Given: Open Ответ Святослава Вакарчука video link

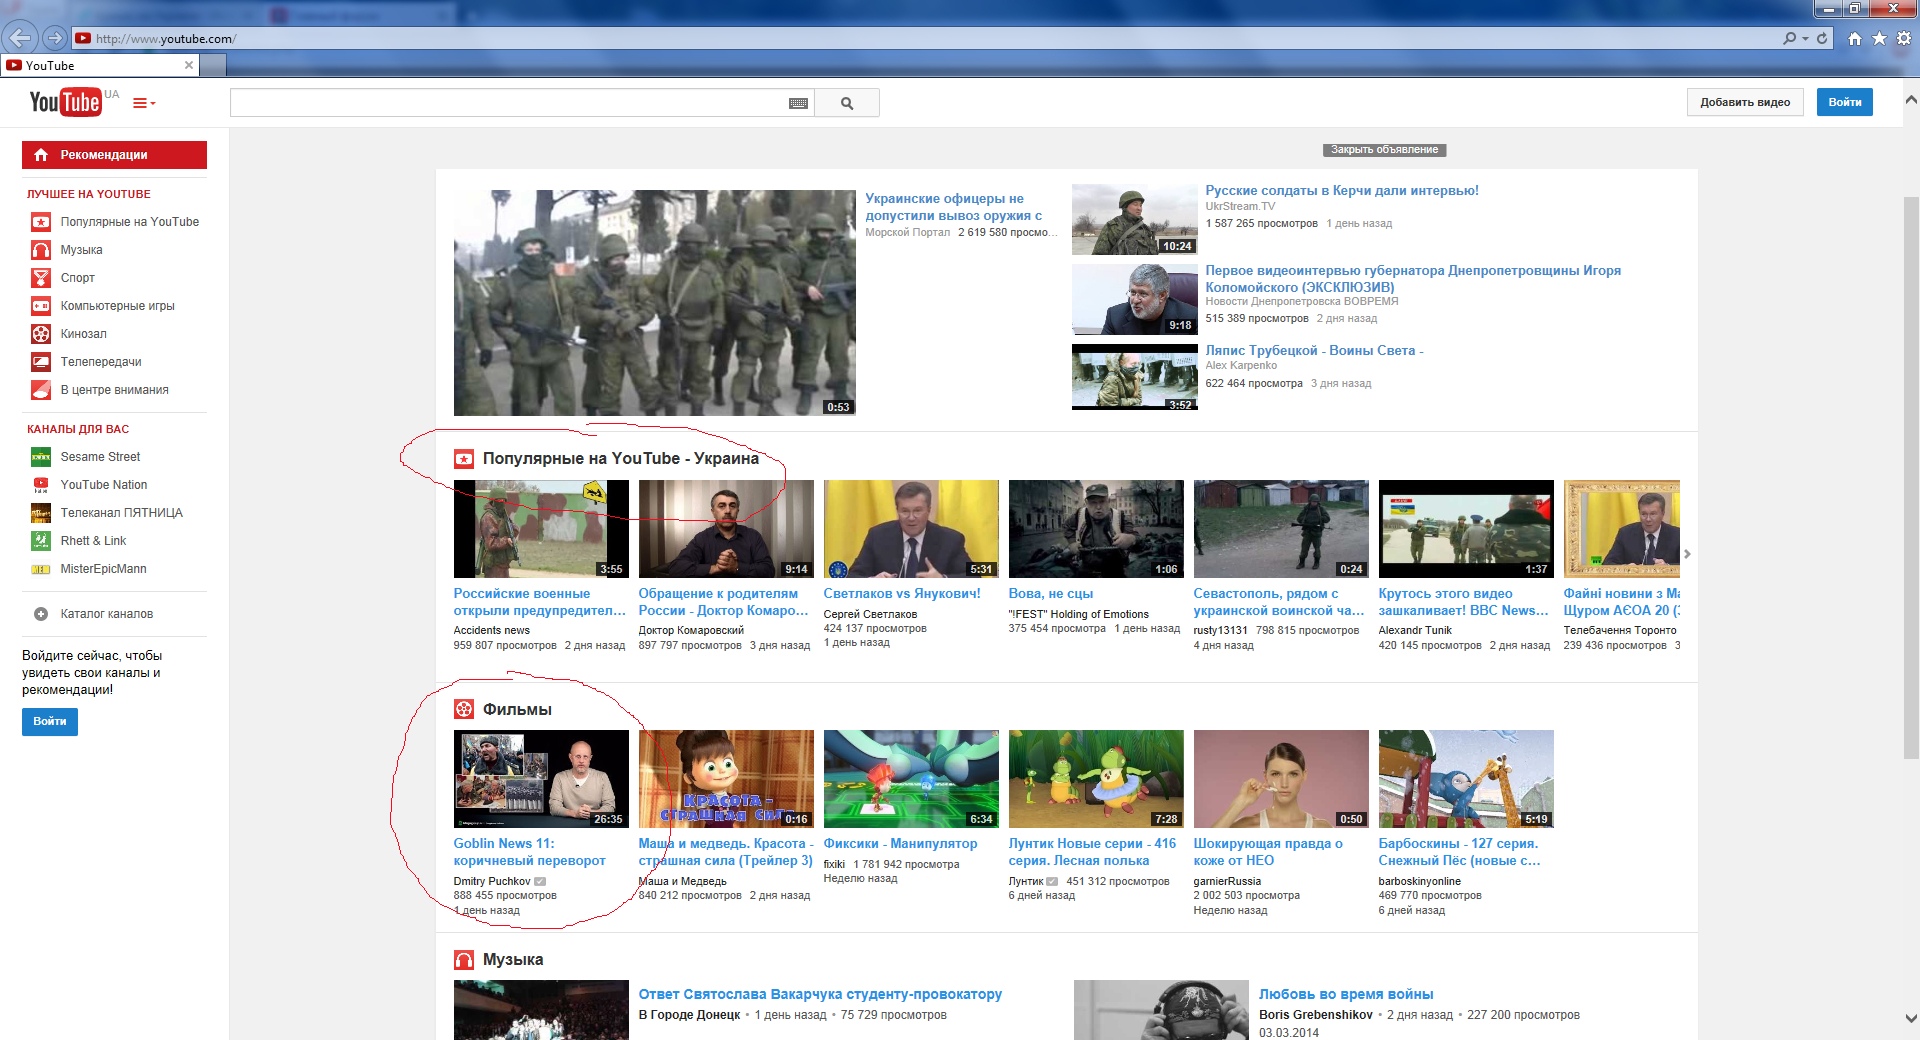Looking at the screenshot, I should [x=820, y=994].
